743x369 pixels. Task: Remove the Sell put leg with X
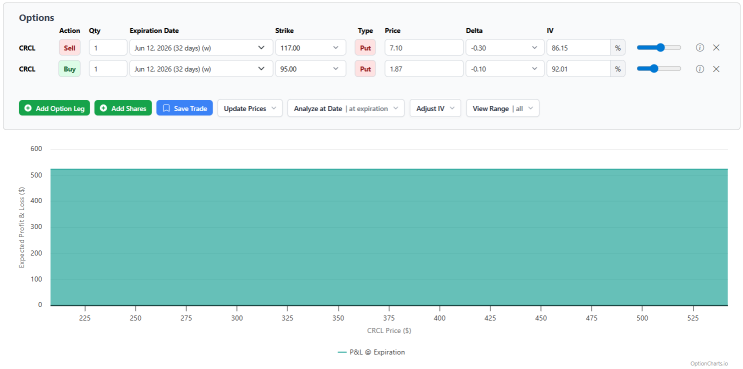coord(716,48)
